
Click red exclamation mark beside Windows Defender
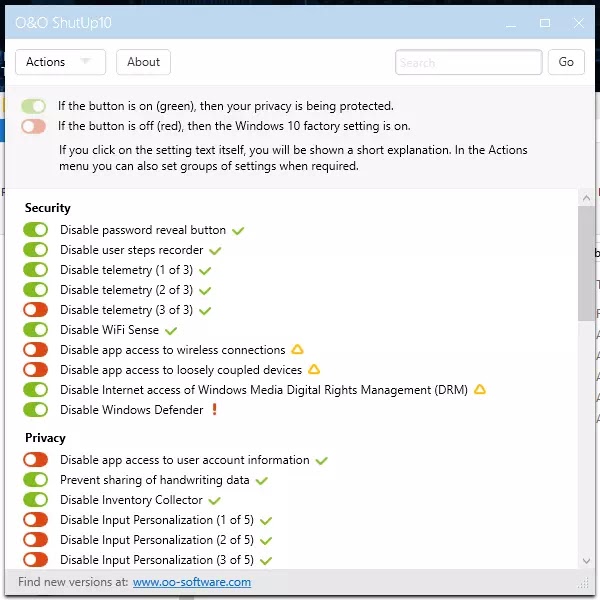(x=215, y=409)
